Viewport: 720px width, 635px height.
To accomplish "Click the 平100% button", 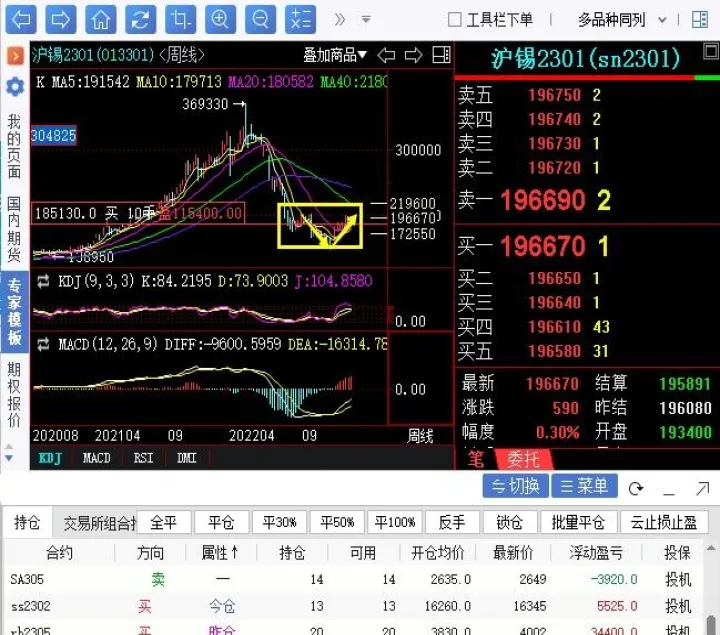I will 395,522.
